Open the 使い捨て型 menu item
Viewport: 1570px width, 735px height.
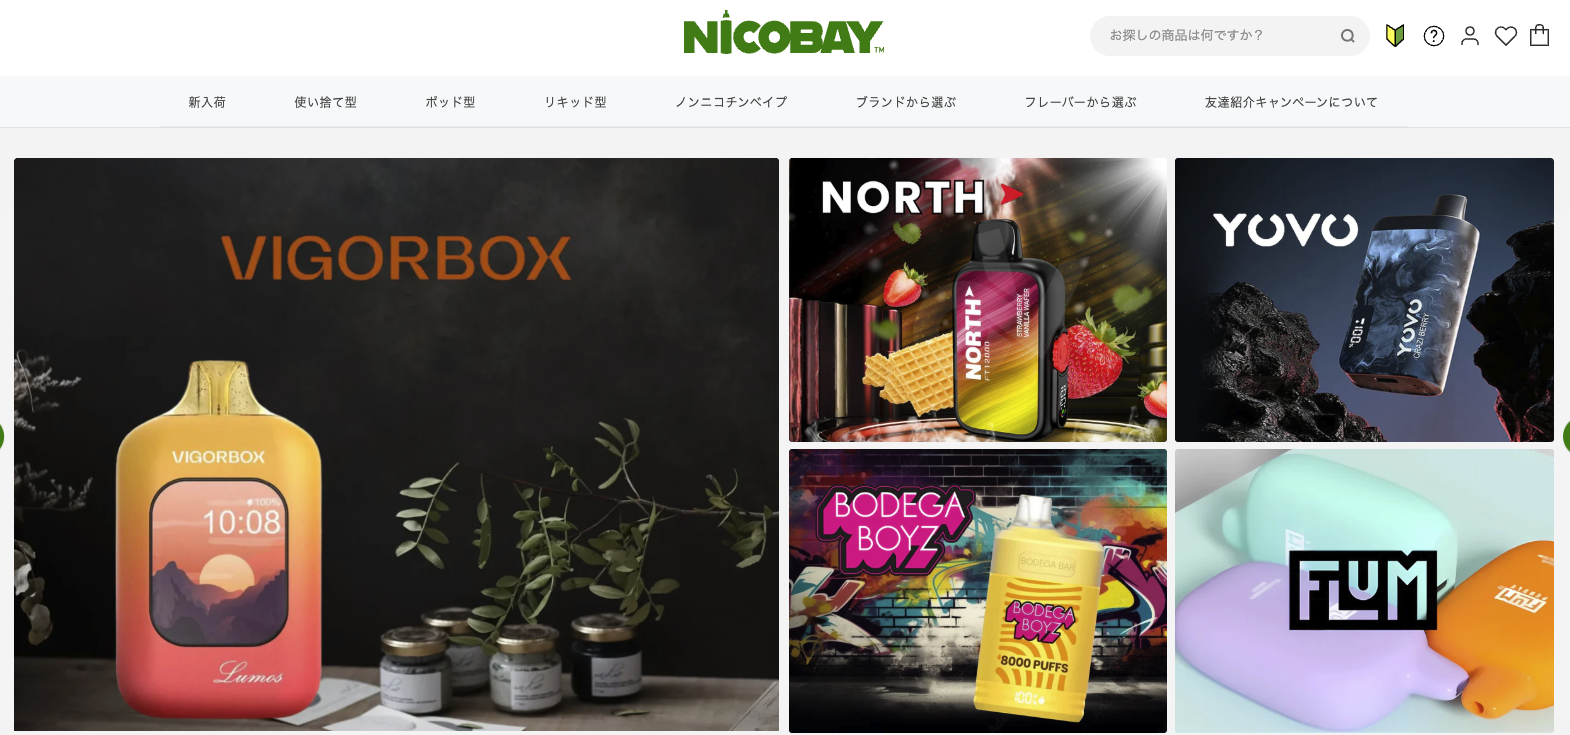(x=325, y=102)
